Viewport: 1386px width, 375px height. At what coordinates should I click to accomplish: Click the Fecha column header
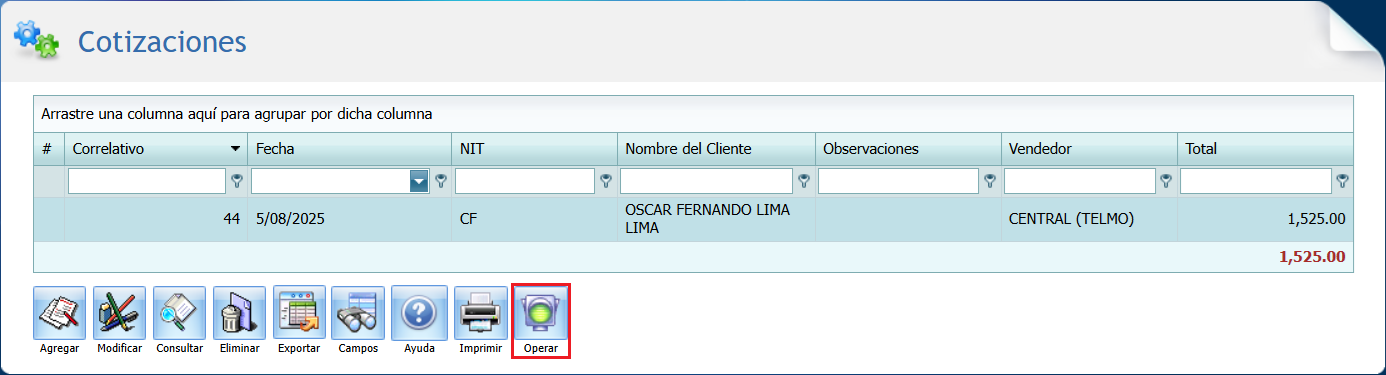coord(348,149)
